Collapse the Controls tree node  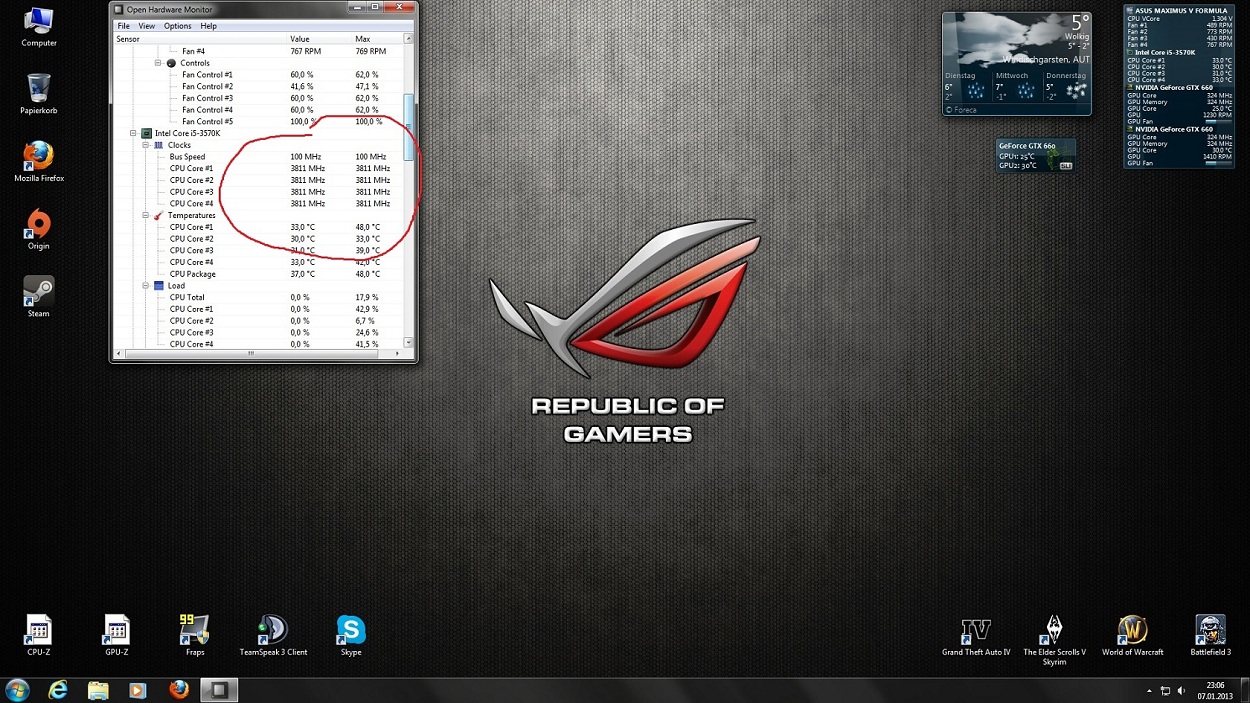(x=158, y=63)
